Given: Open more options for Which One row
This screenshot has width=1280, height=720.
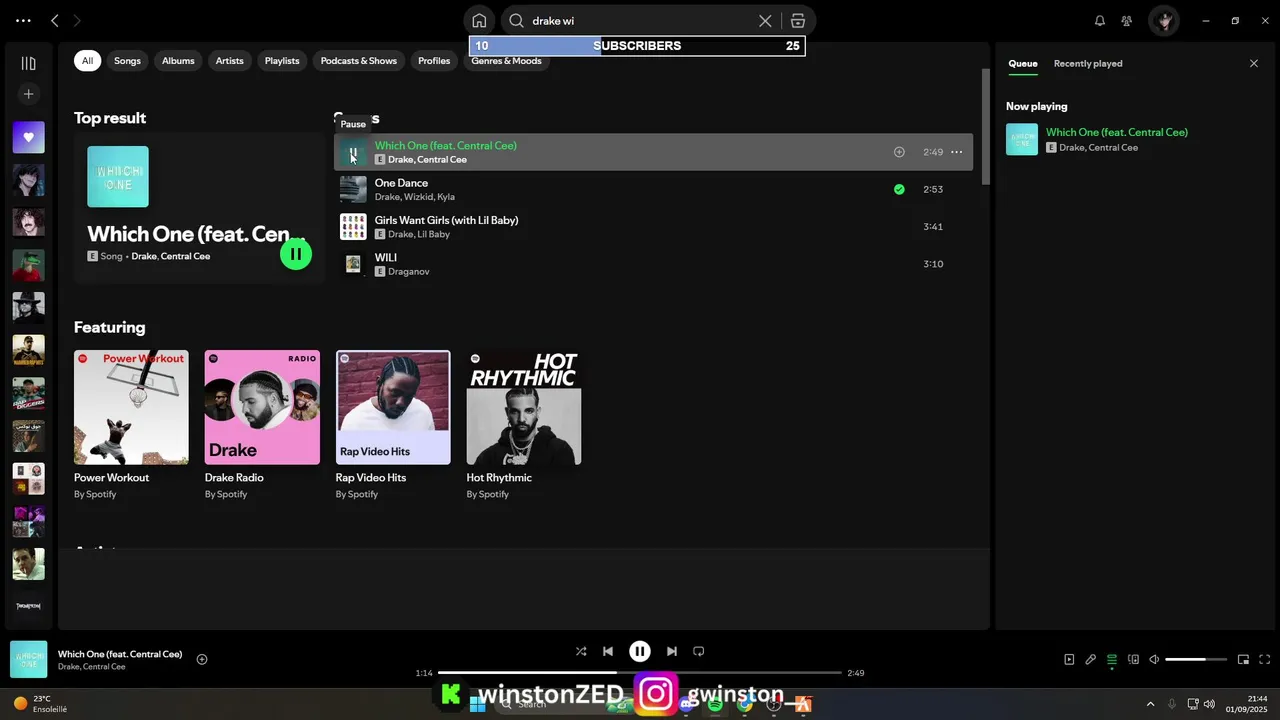Looking at the screenshot, I should coord(956,152).
